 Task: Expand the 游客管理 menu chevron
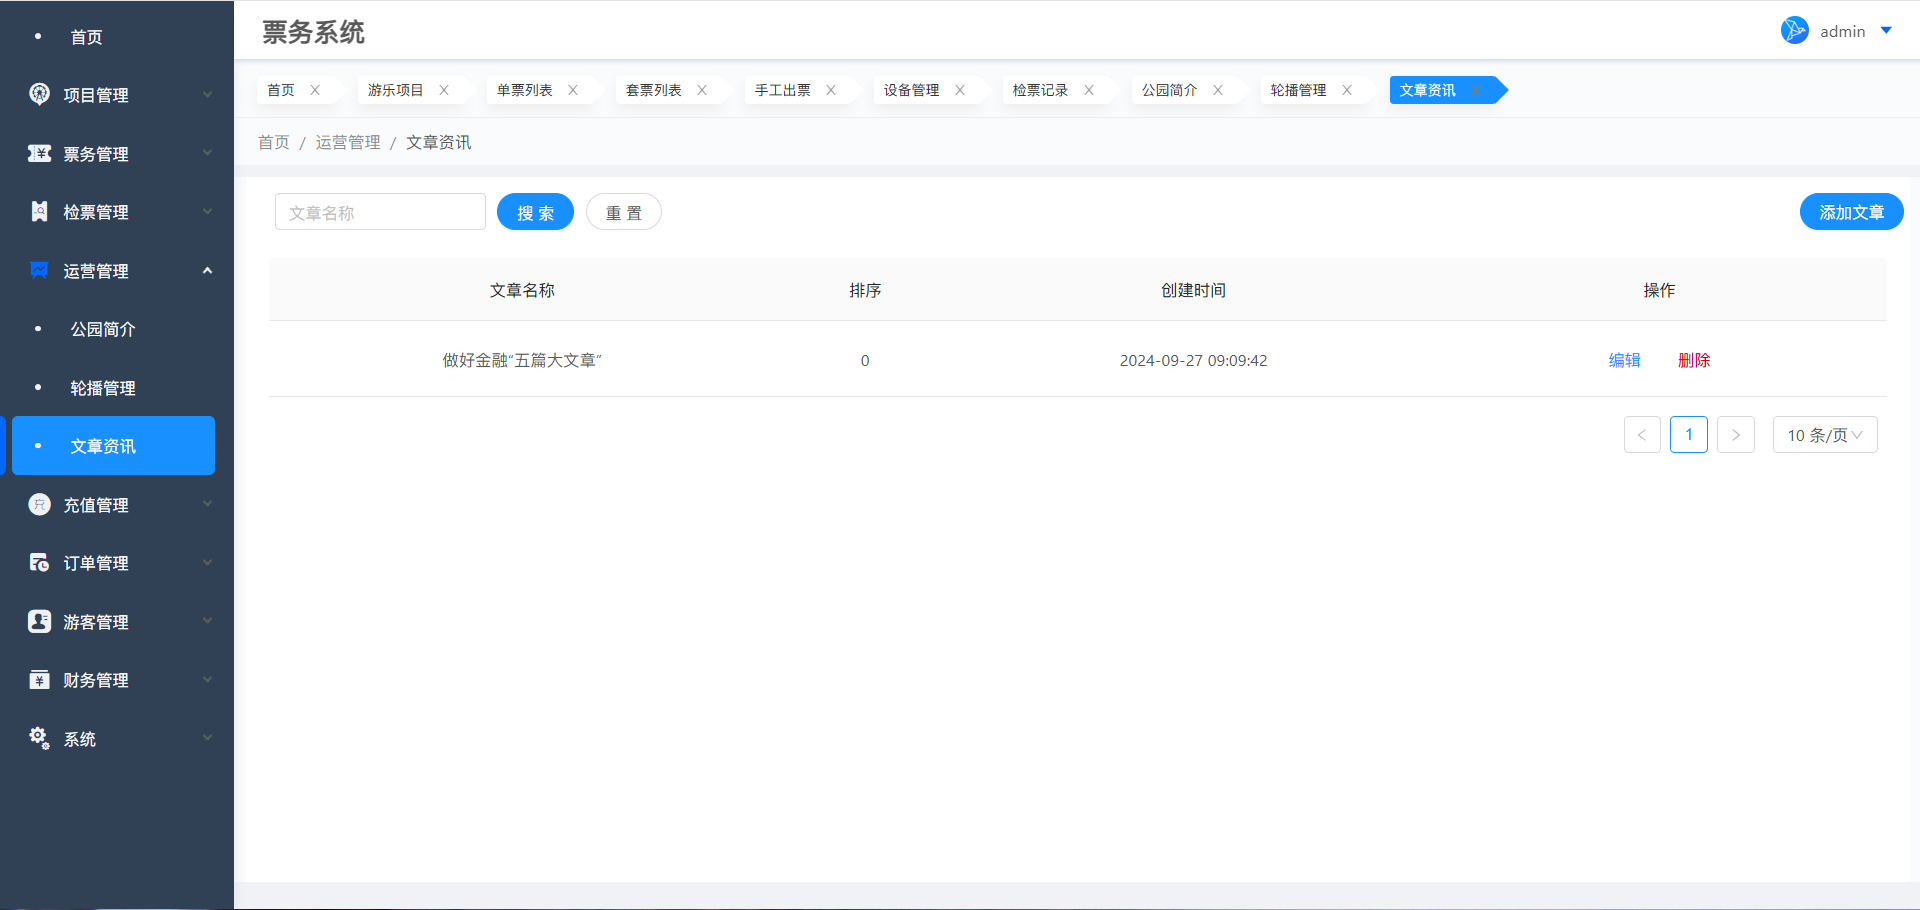207,621
